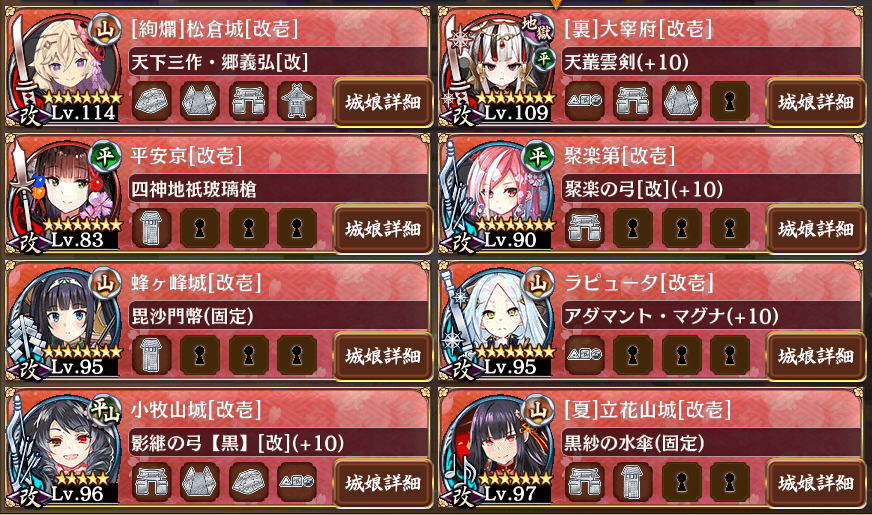Click 城娘詳細 button for 平安京[改壱]
Viewport: 872px width, 515px height.
point(382,229)
